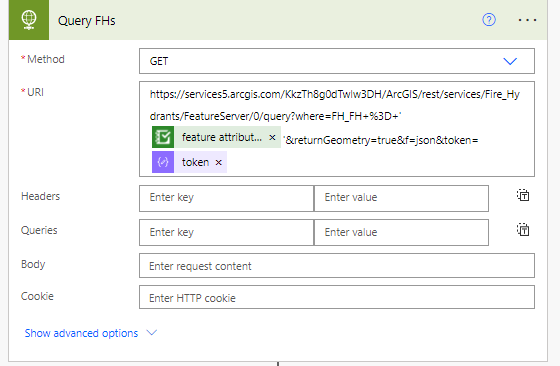Click into the Queries Enter value field
This screenshot has height=366, width=560.
(401, 232)
